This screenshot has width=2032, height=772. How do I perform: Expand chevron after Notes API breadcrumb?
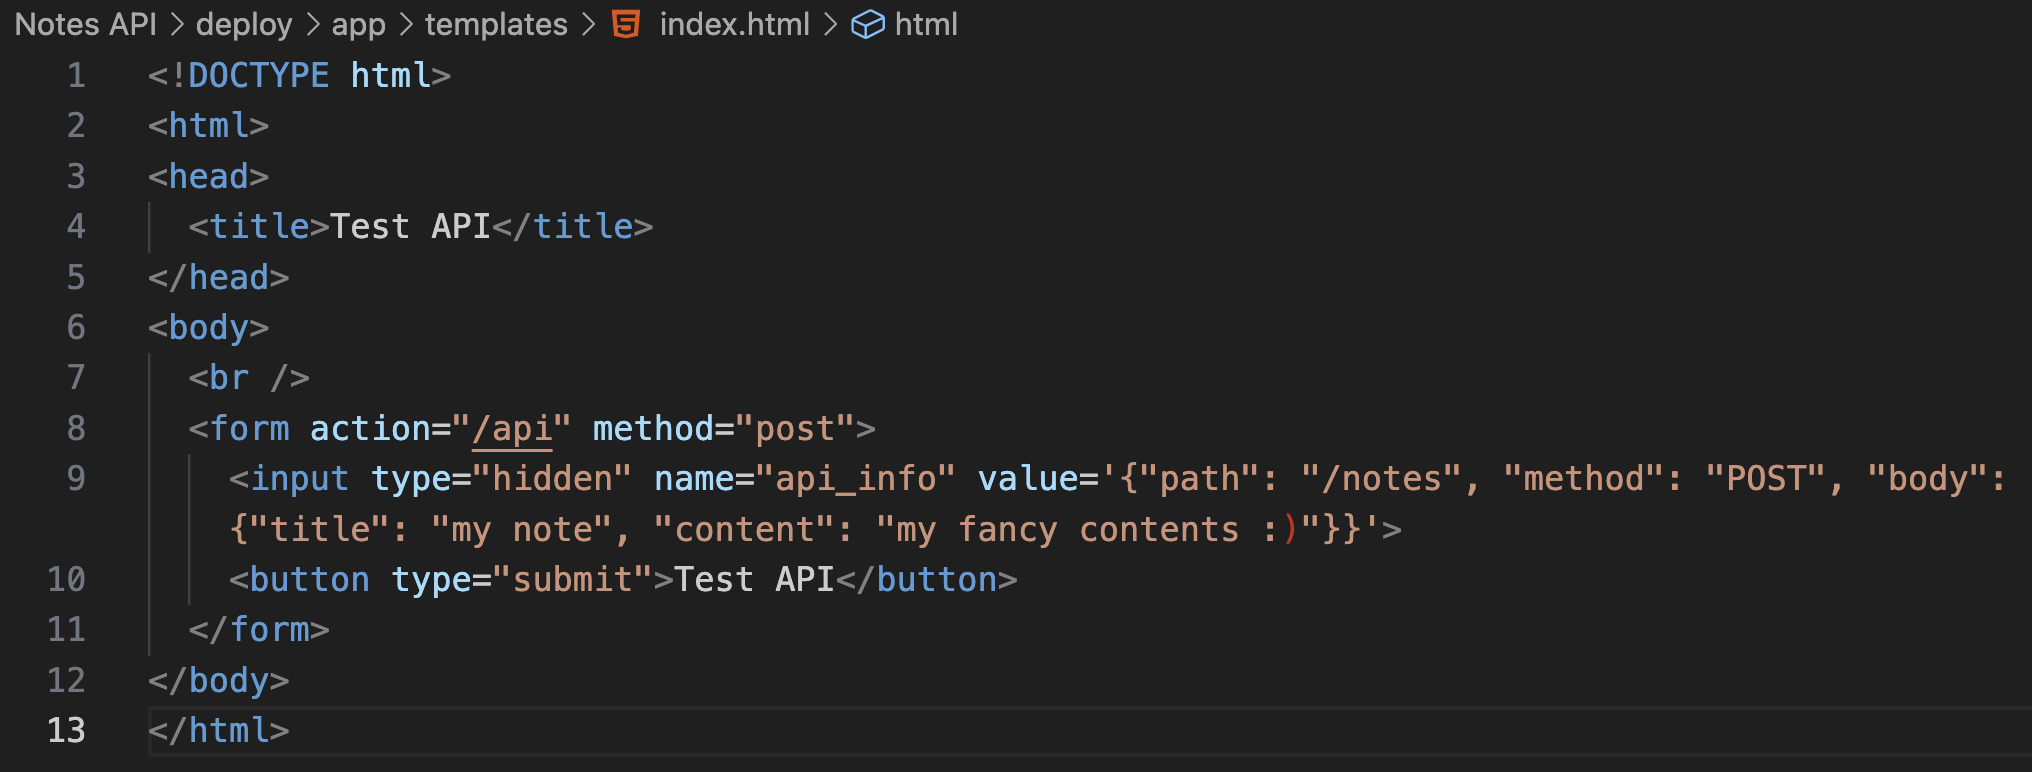[x=177, y=24]
